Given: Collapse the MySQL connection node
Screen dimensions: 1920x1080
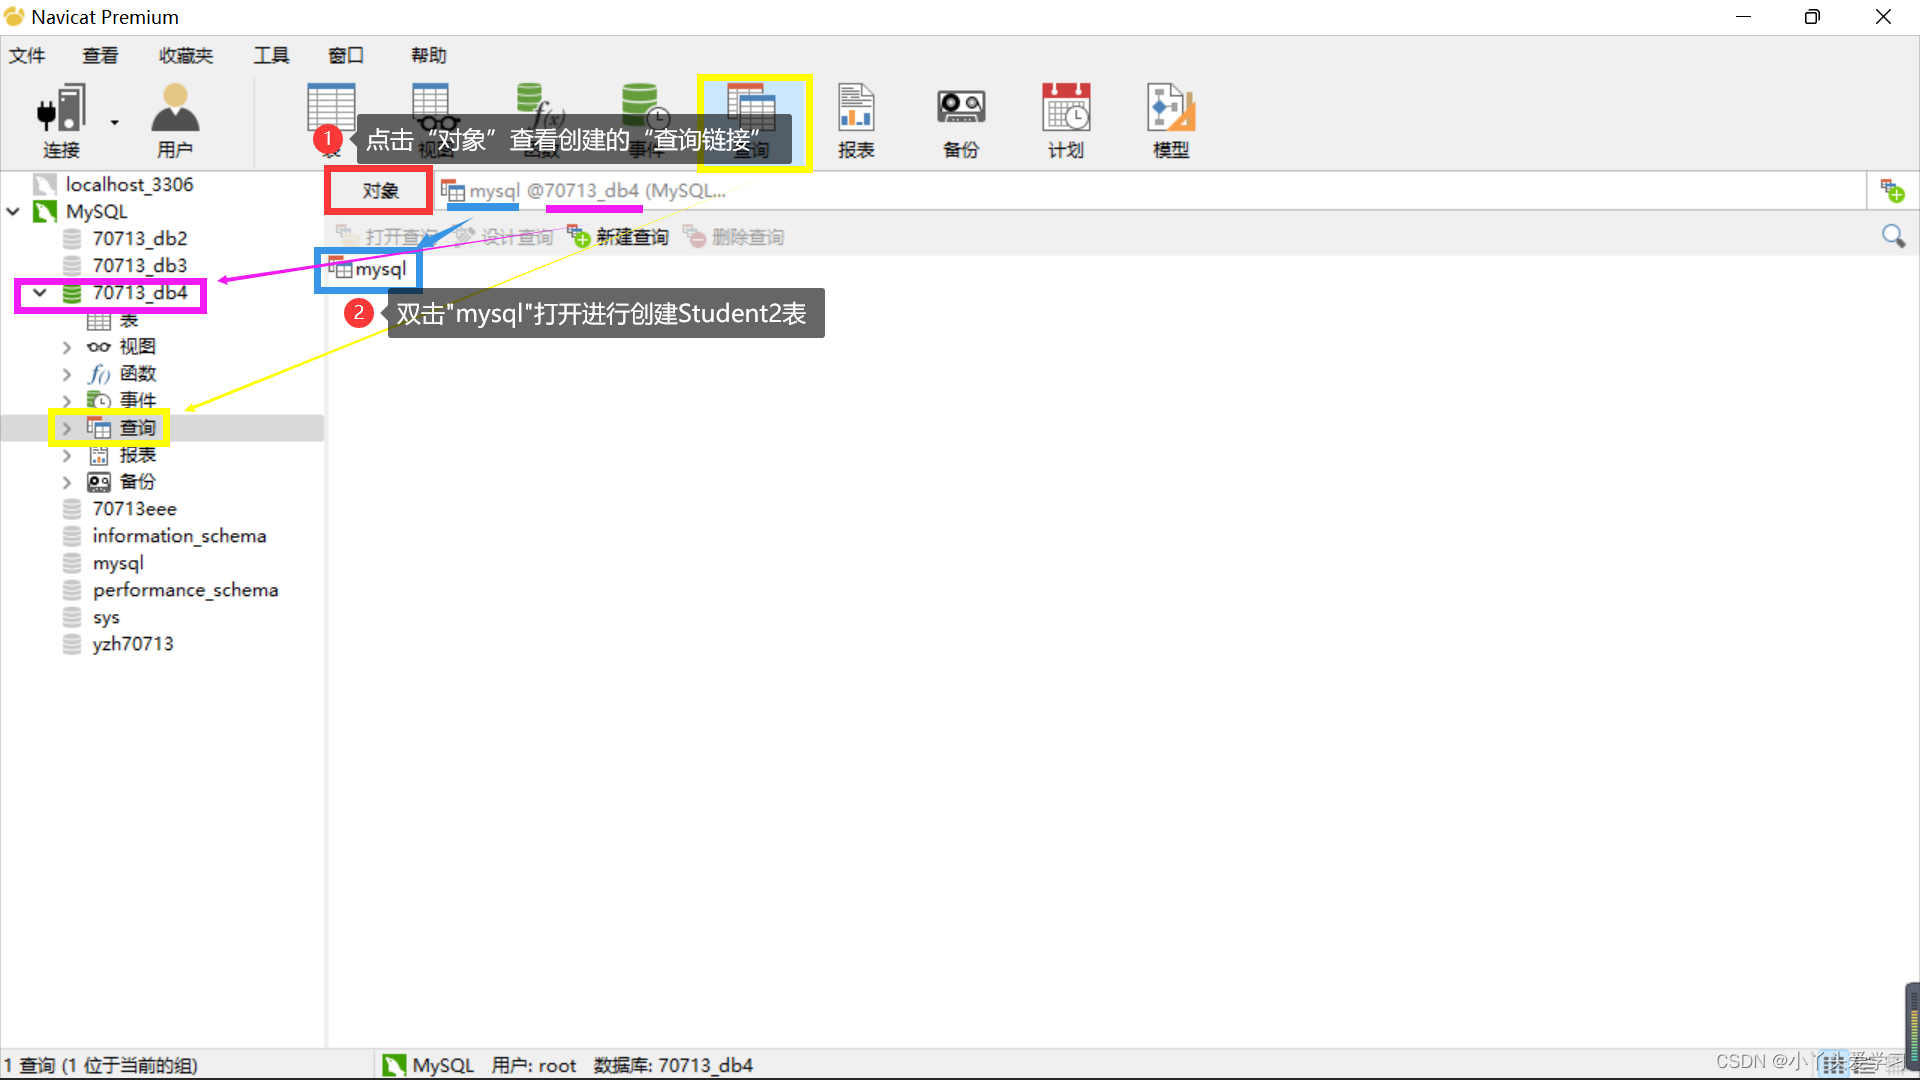Looking at the screenshot, I should (x=13, y=211).
